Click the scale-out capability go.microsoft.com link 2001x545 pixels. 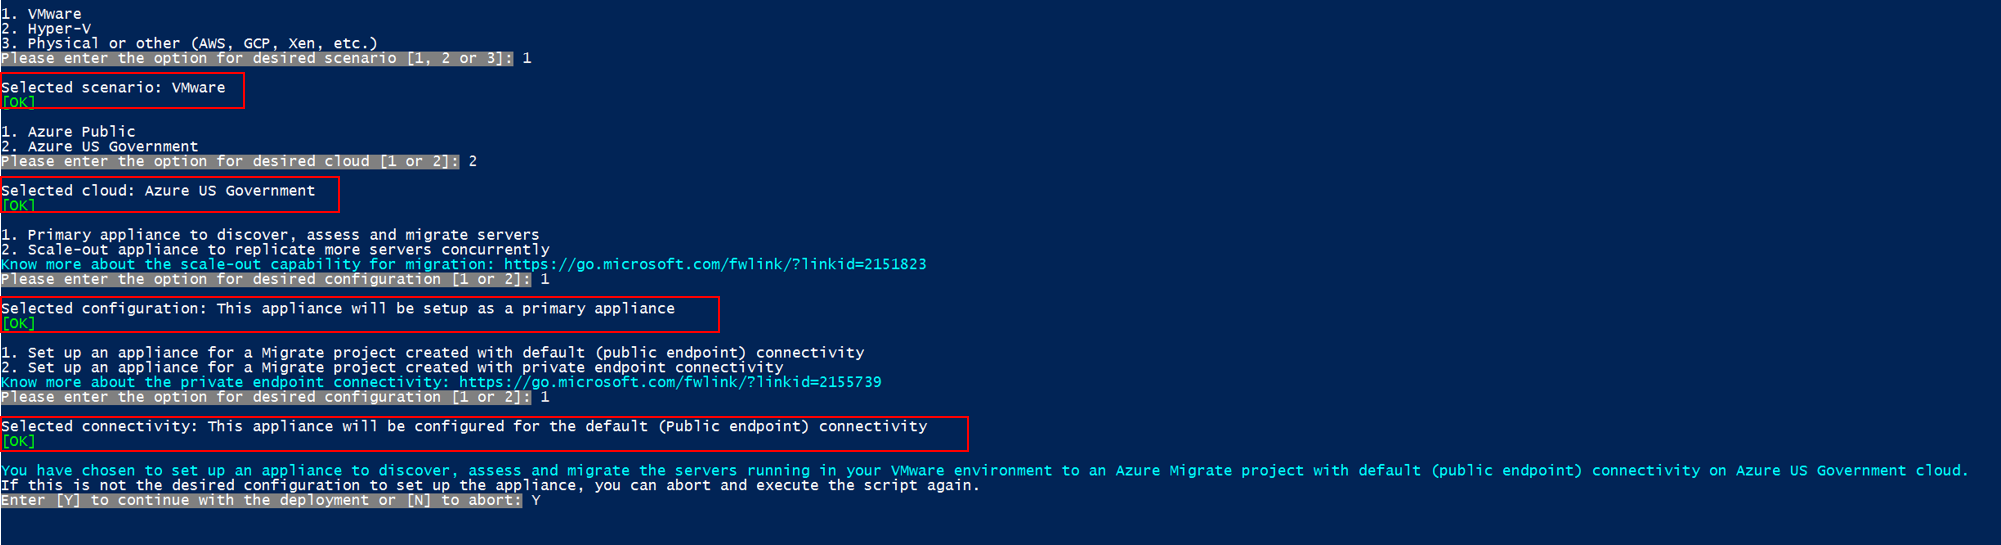click(x=714, y=265)
